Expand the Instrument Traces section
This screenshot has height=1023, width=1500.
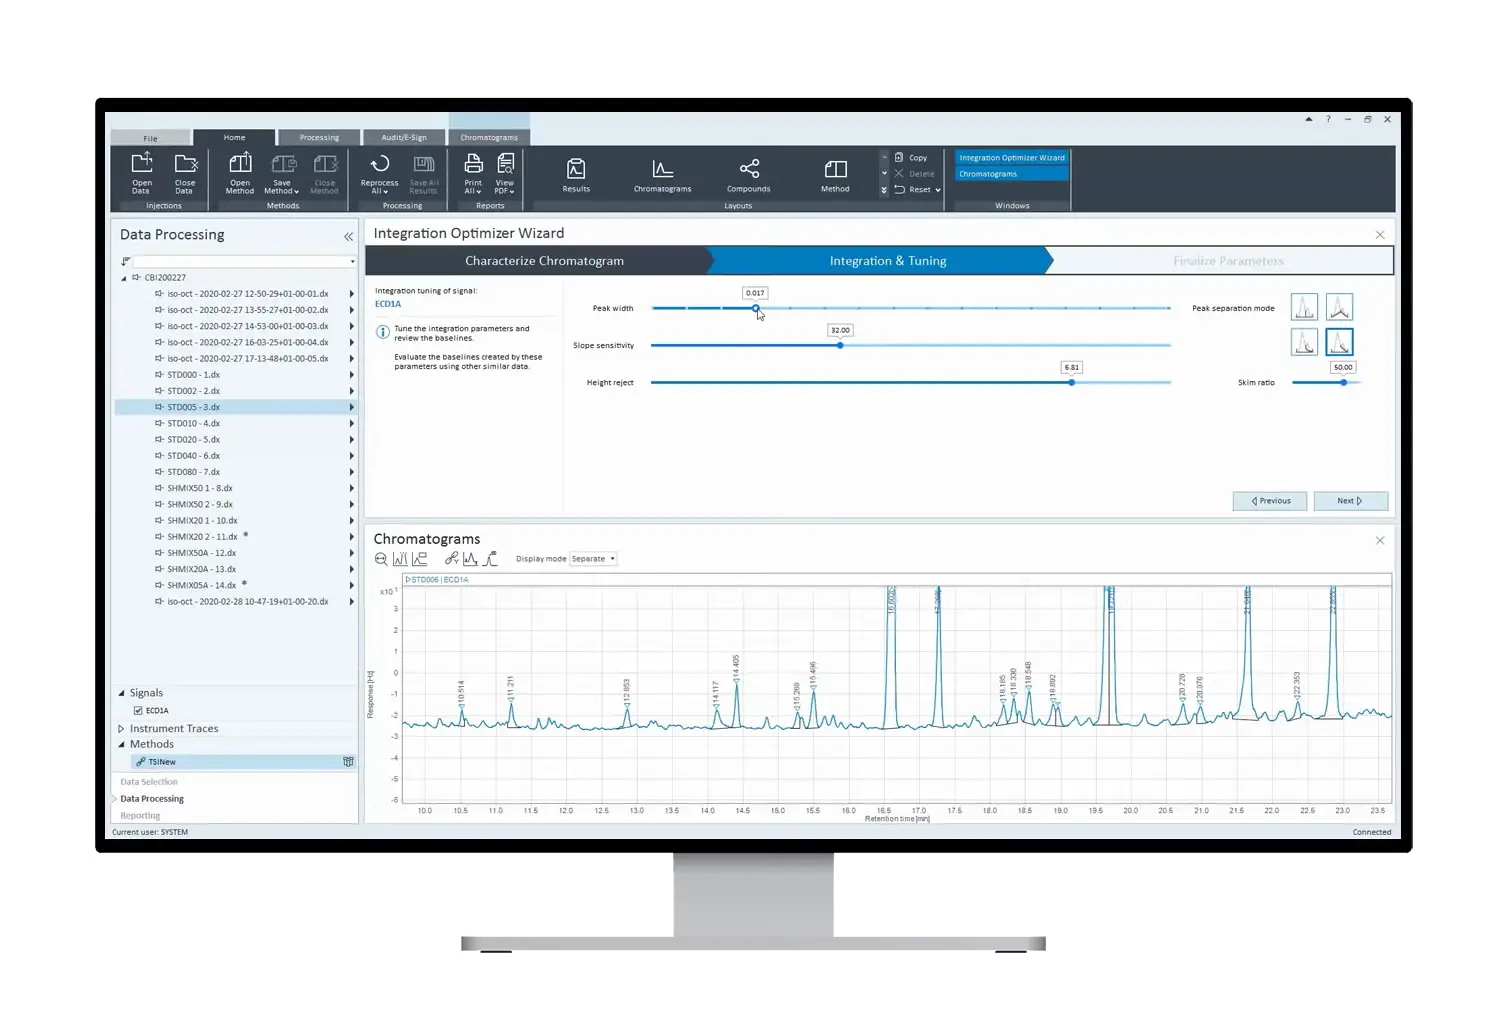(x=121, y=729)
